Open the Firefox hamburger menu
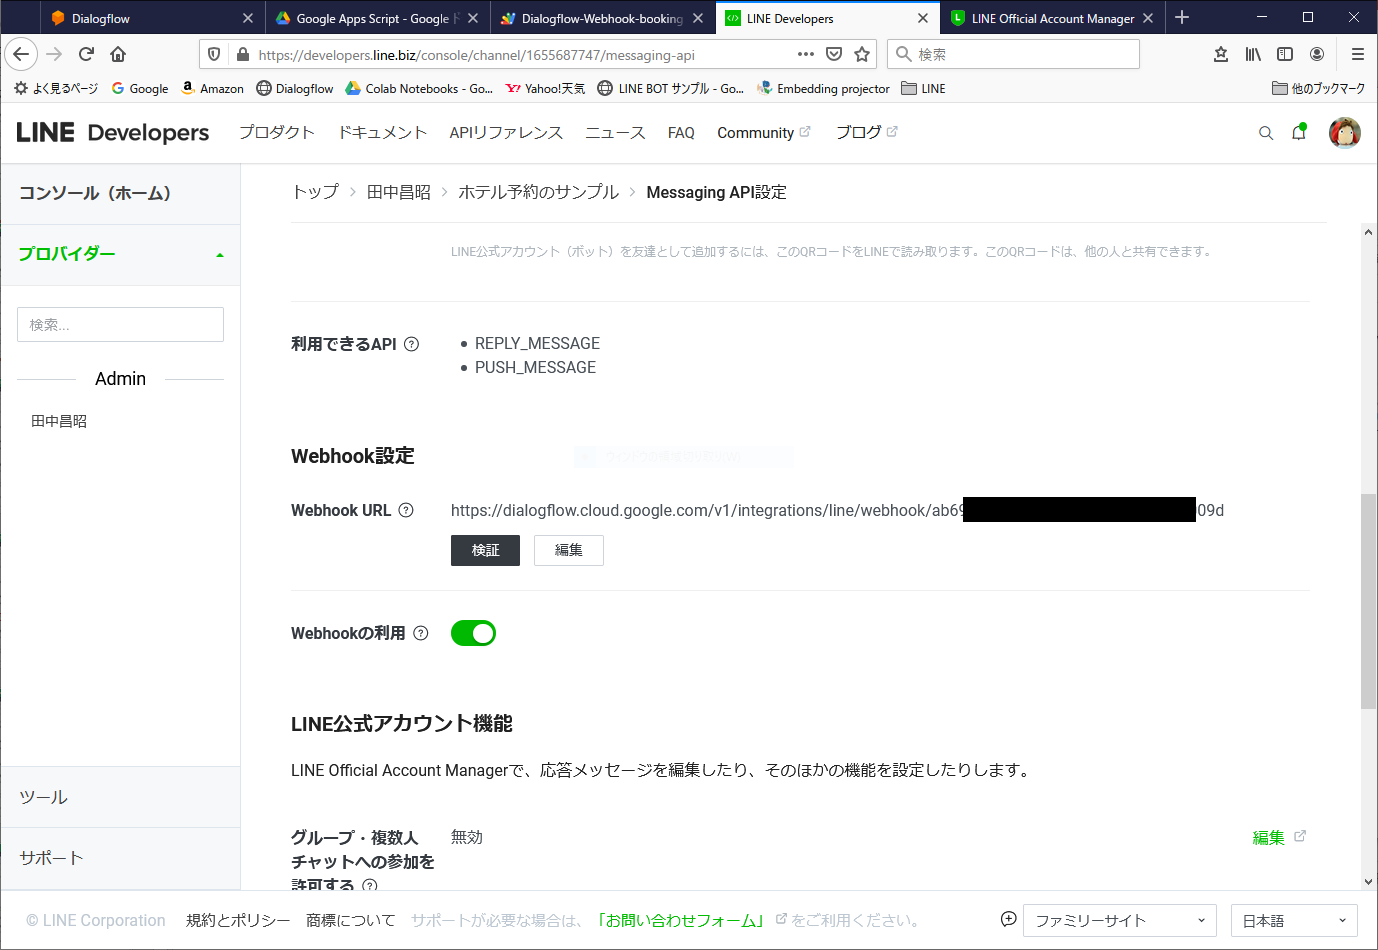Viewport: 1378px width, 950px height. coord(1357,54)
